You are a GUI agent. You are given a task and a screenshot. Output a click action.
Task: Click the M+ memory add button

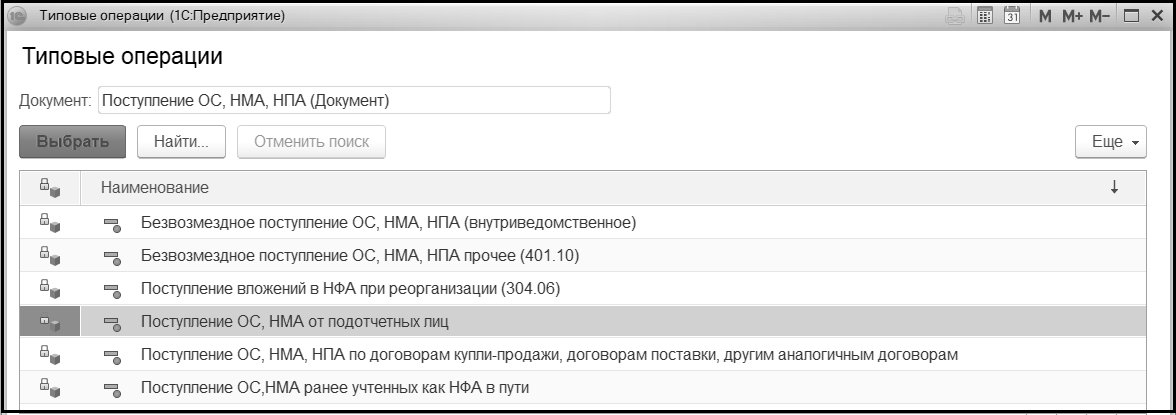(x=1073, y=16)
